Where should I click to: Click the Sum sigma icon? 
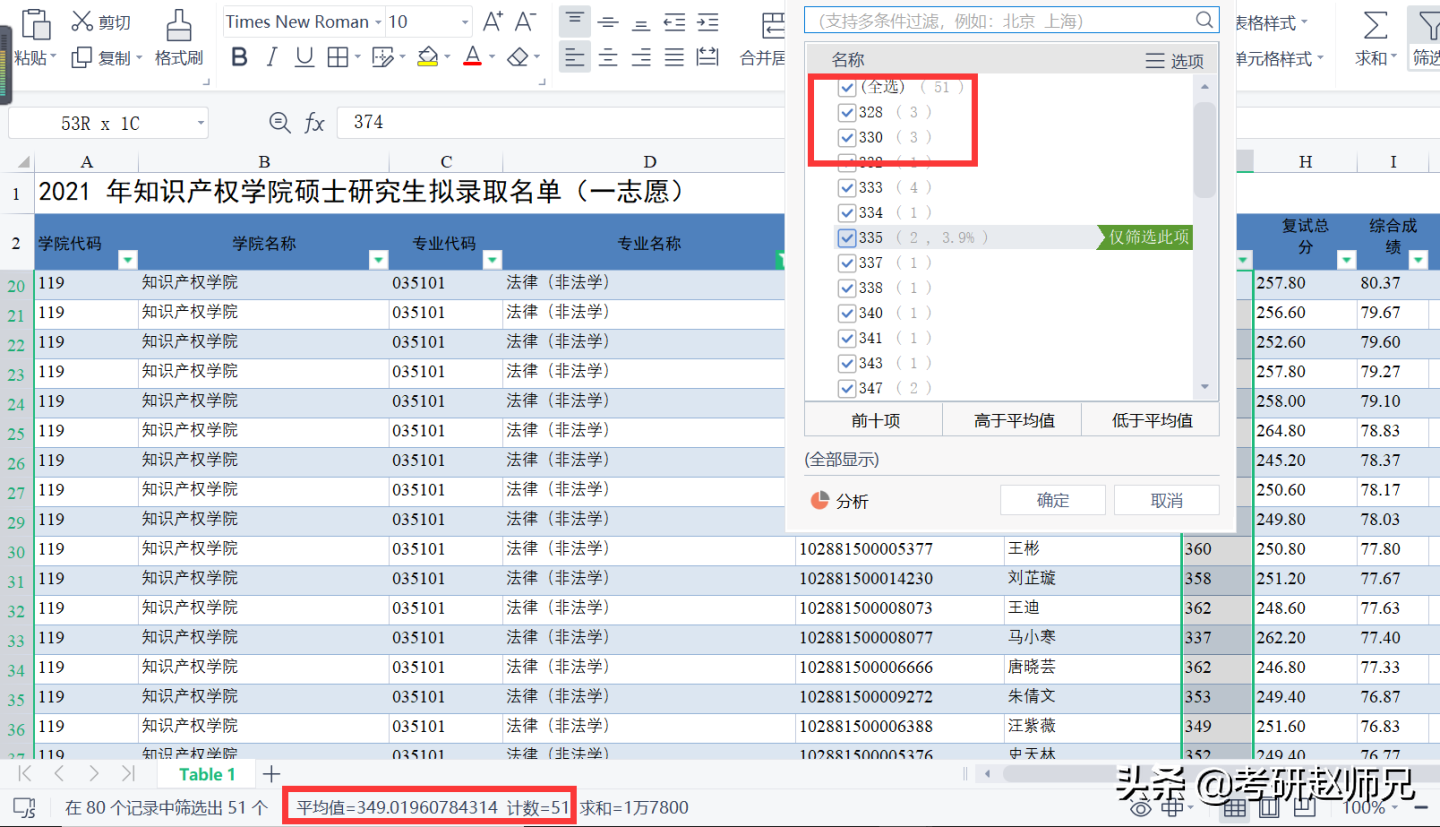(1376, 24)
